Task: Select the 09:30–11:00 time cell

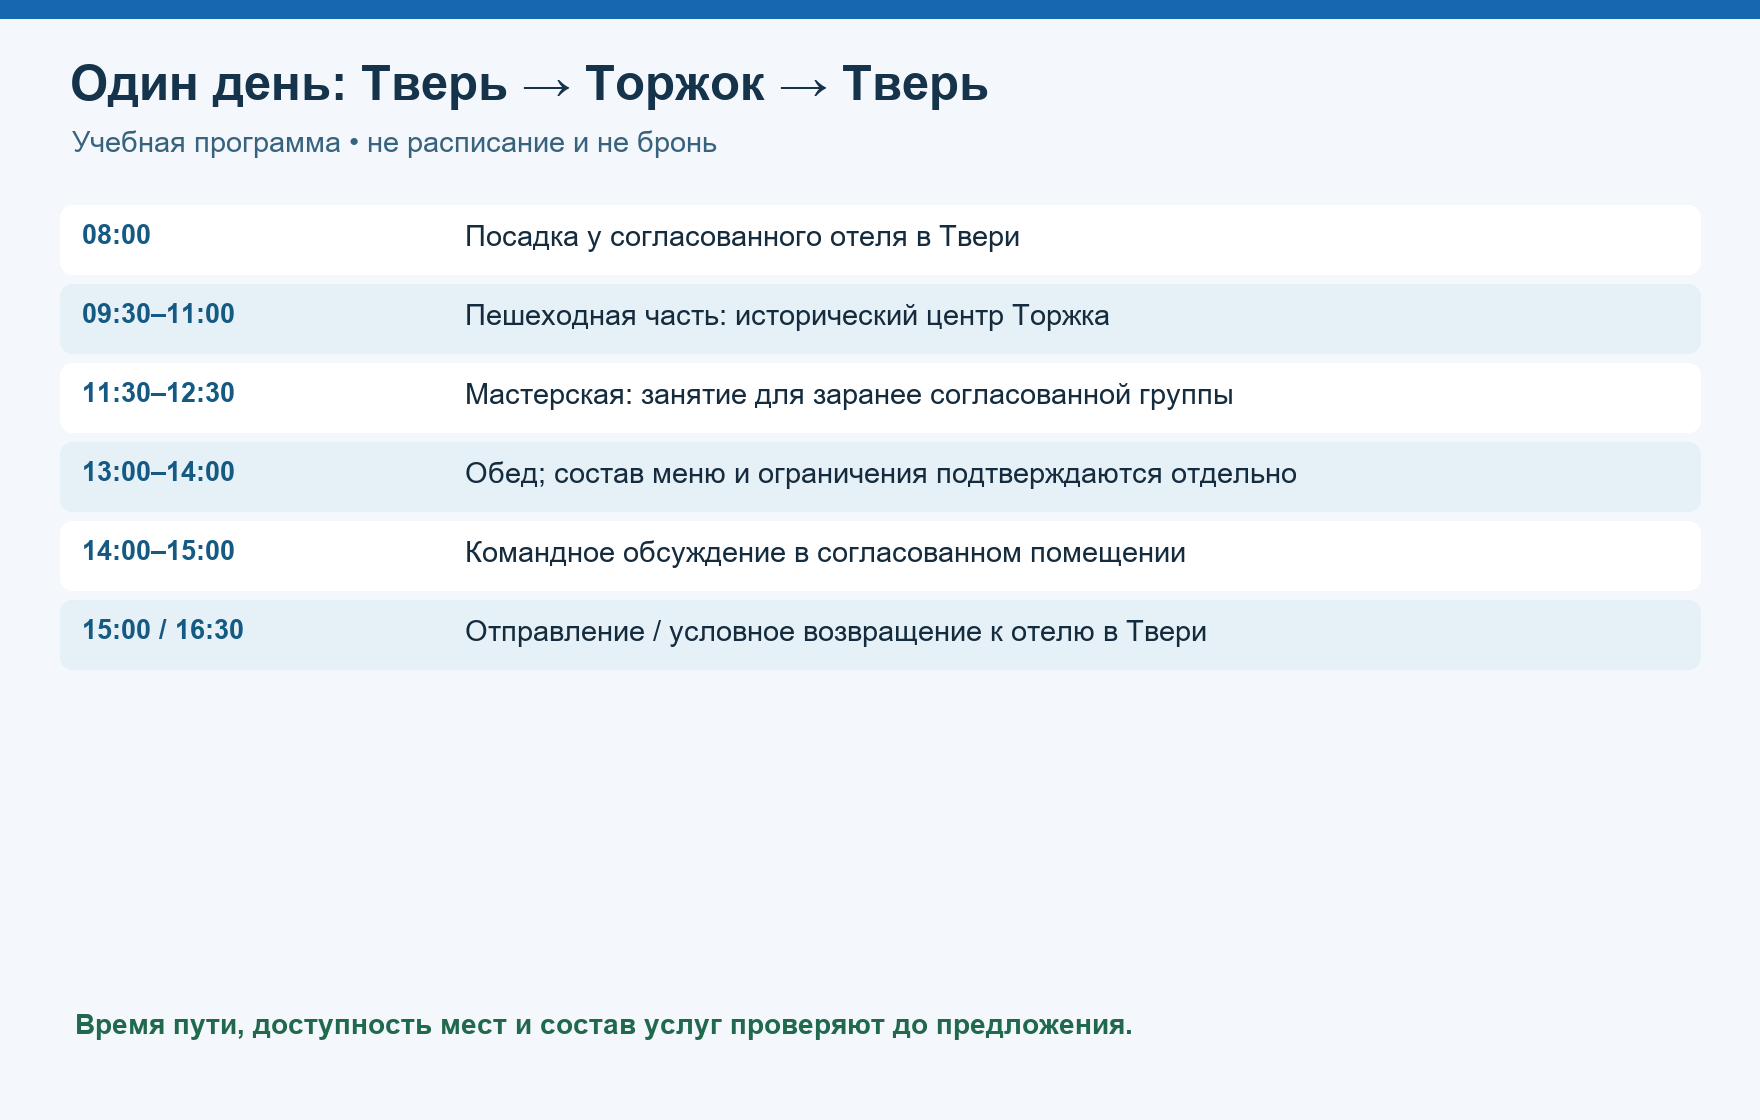Action: (x=158, y=314)
